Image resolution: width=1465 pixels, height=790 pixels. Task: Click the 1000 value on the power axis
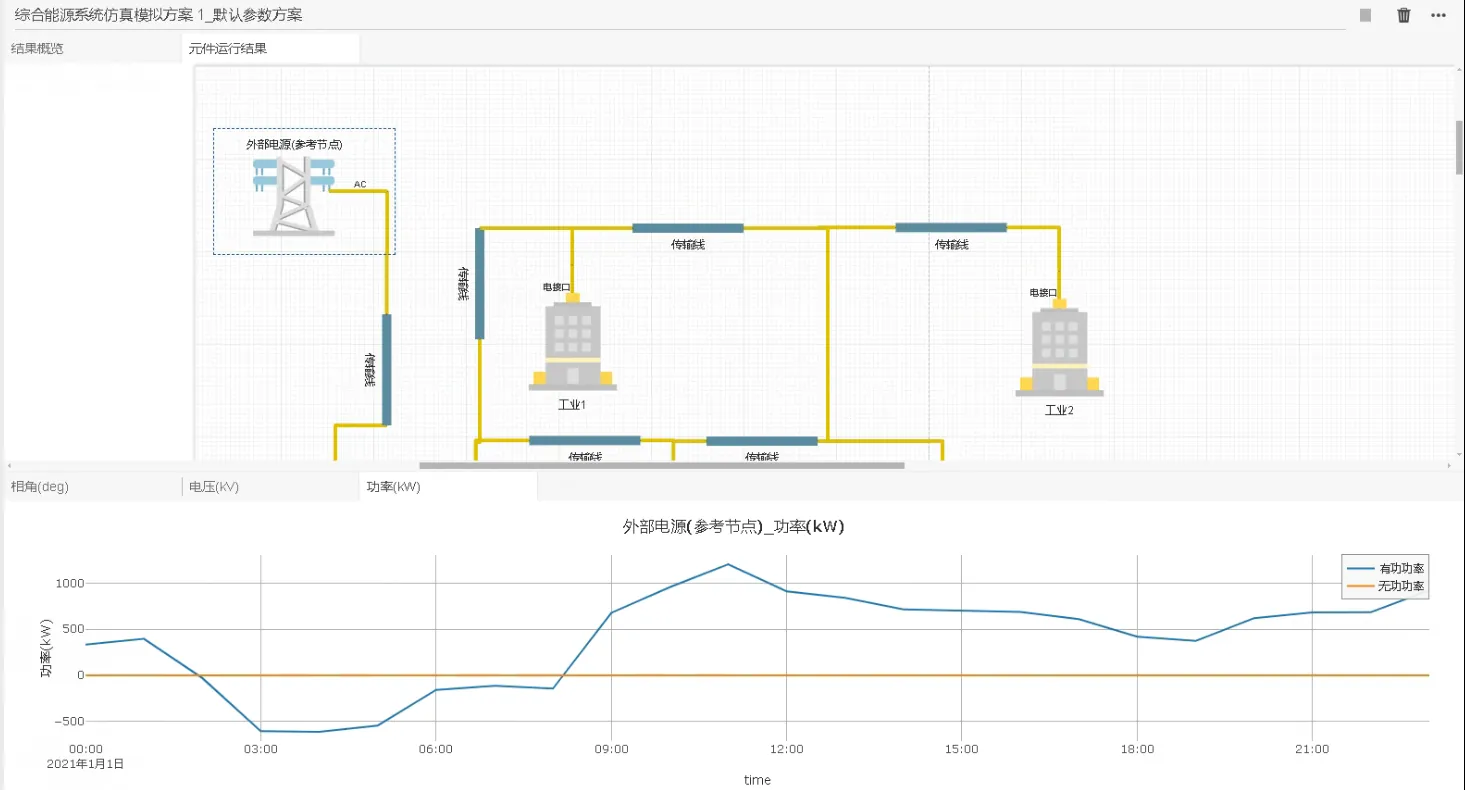tap(70, 583)
